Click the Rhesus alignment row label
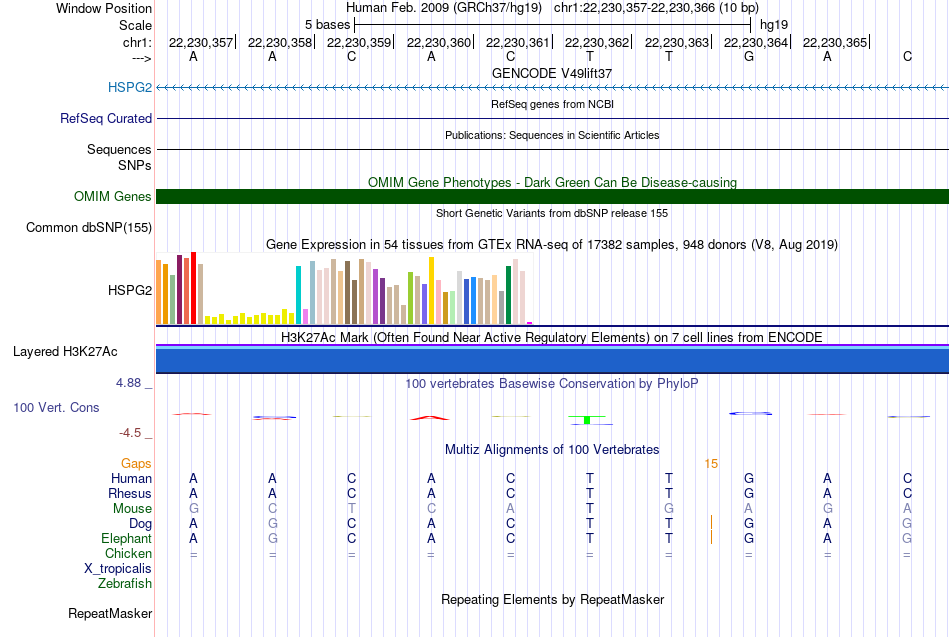This screenshot has width=950, height=637. coord(130,494)
